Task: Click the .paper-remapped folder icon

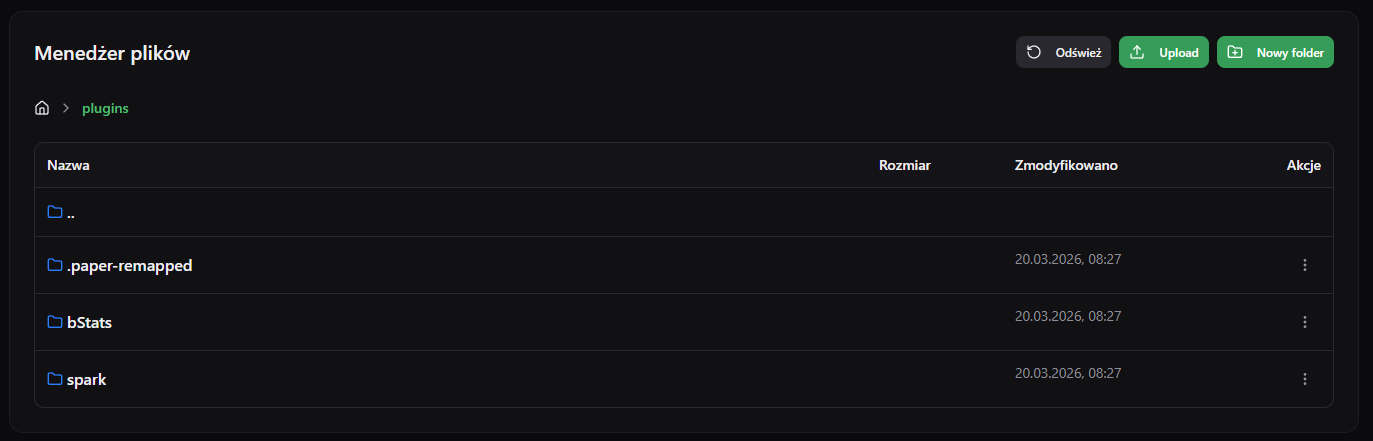Action: 55,265
